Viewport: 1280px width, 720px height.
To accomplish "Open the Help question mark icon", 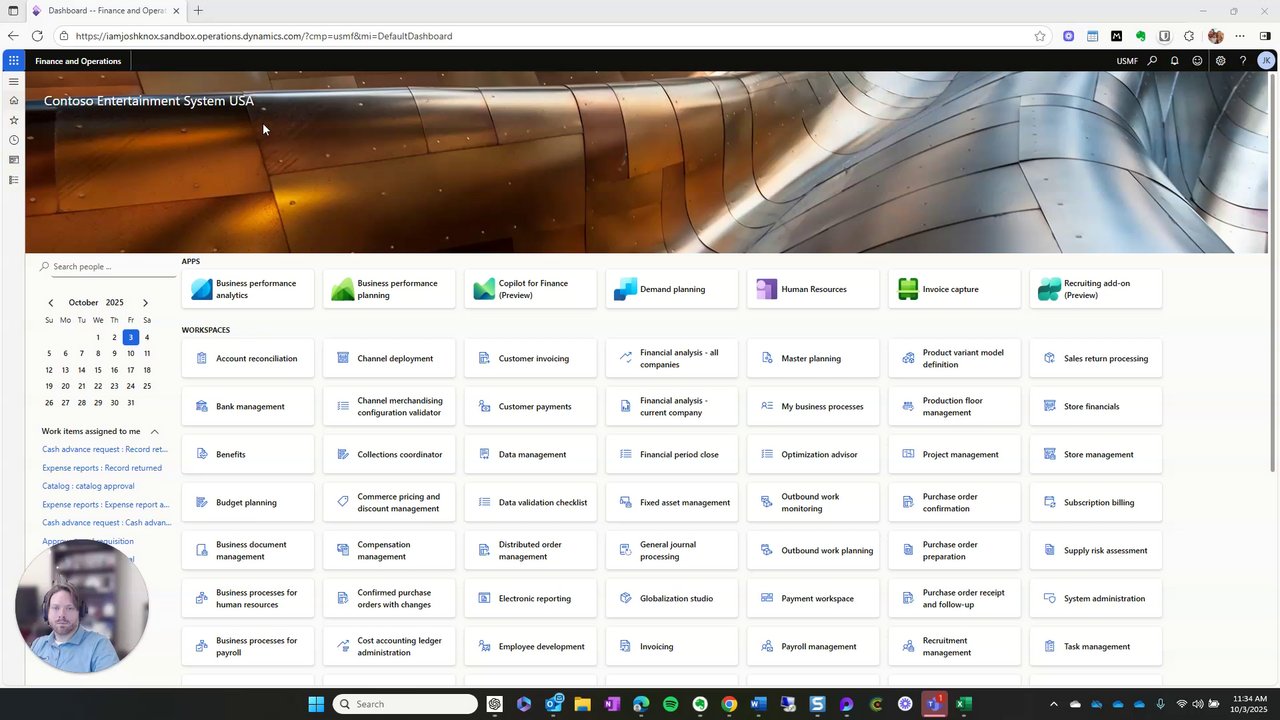I will 1243,61.
